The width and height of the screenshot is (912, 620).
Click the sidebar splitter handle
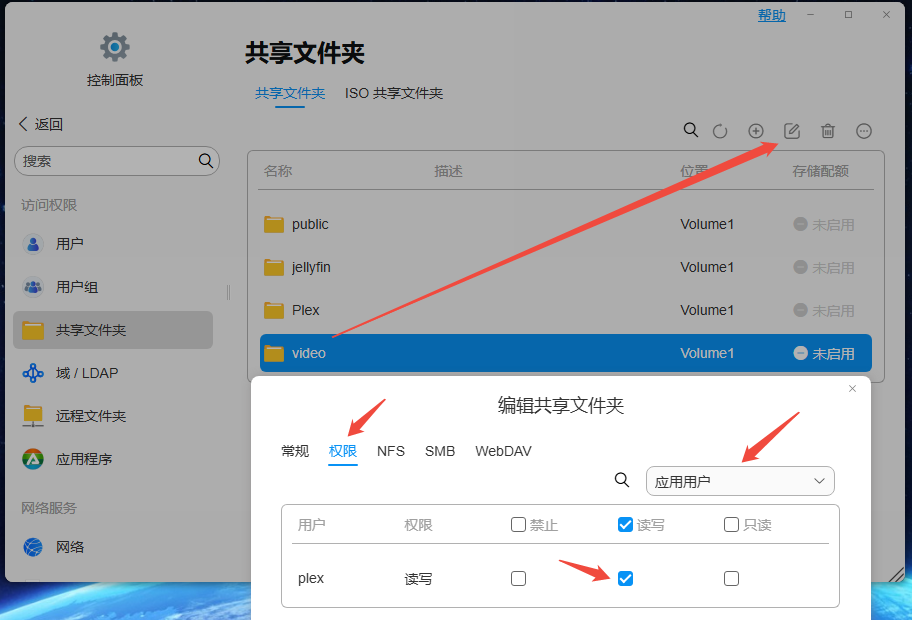click(229, 293)
